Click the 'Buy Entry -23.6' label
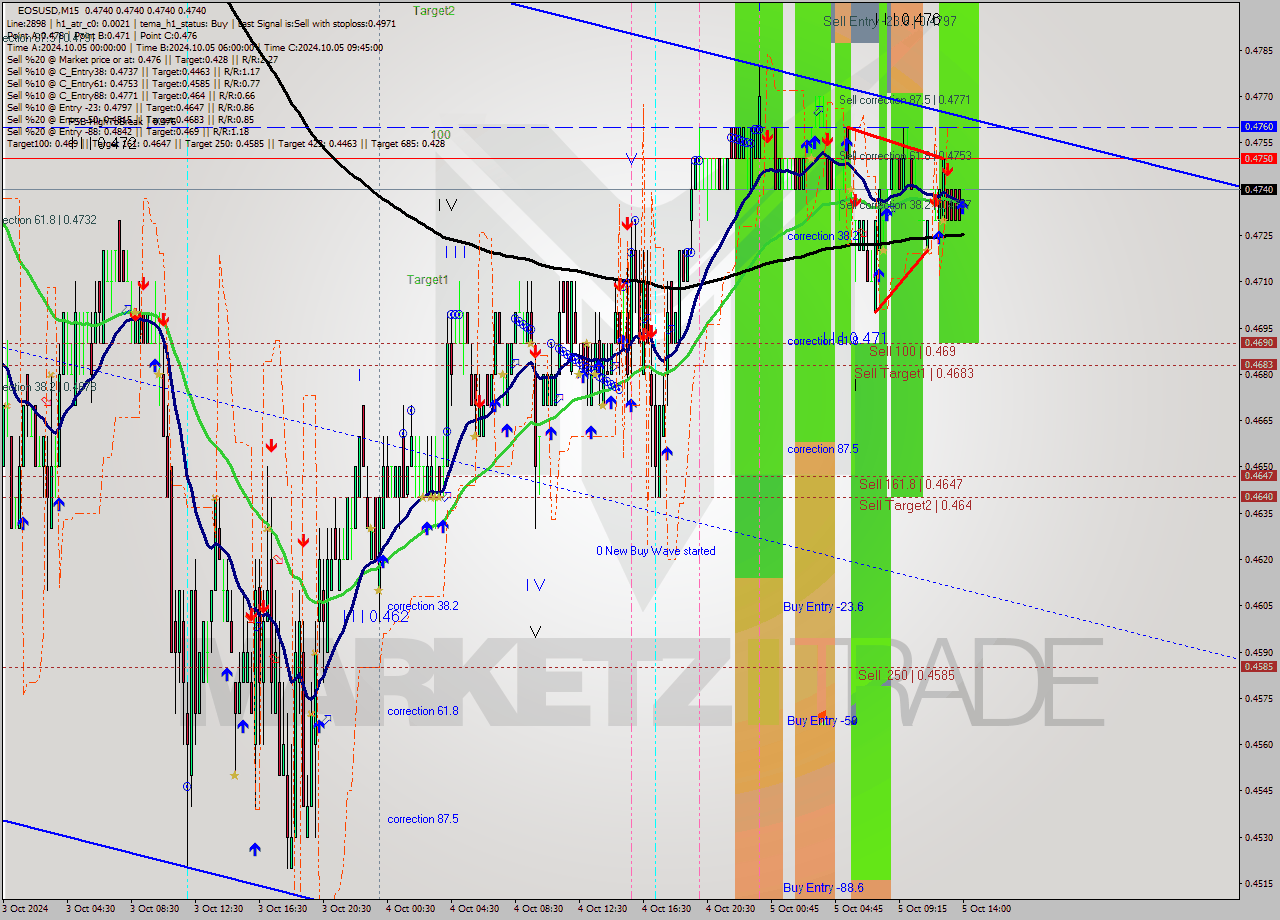The image size is (1280, 920). [823, 607]
